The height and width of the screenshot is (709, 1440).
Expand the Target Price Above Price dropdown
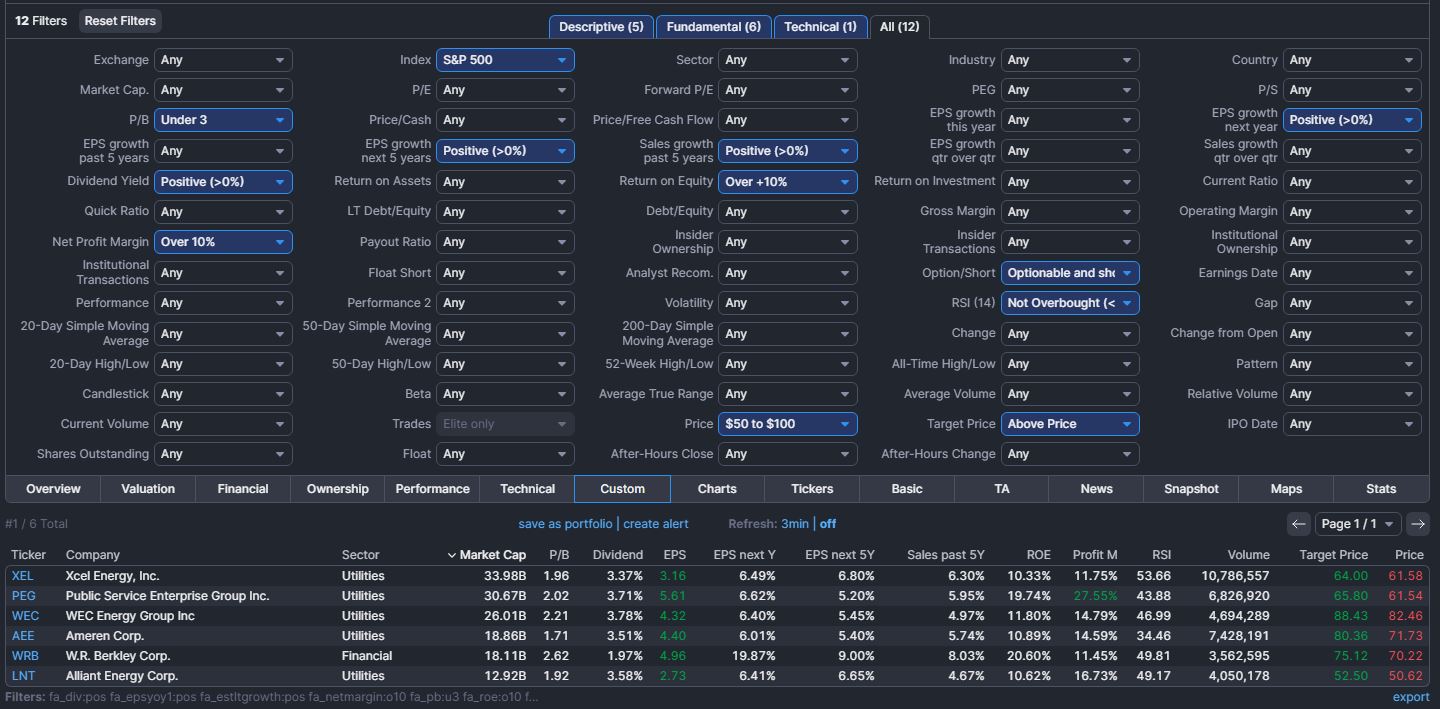pyautogui.click(x=1070, y=424)
